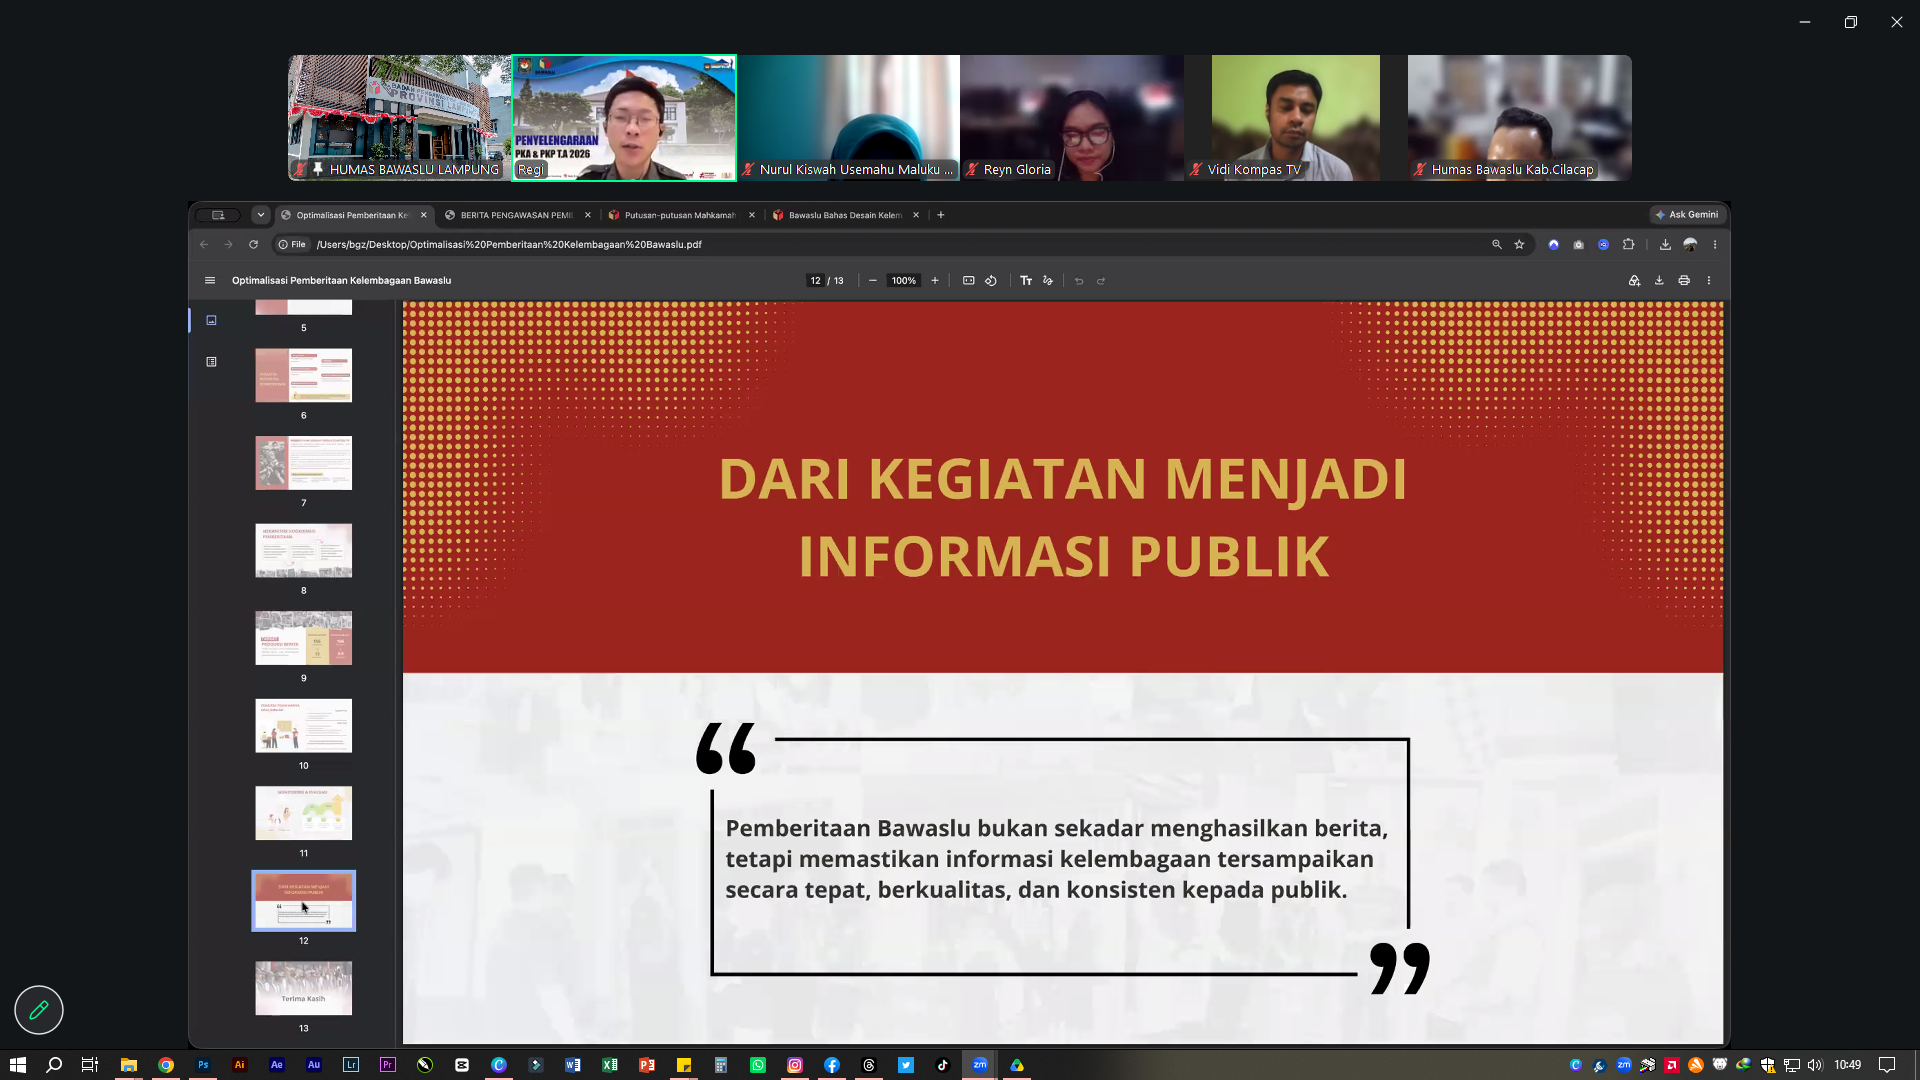
Task: Switch to Putusan-putusan Mahkamah tab
Action: click(x=682, y=215)
